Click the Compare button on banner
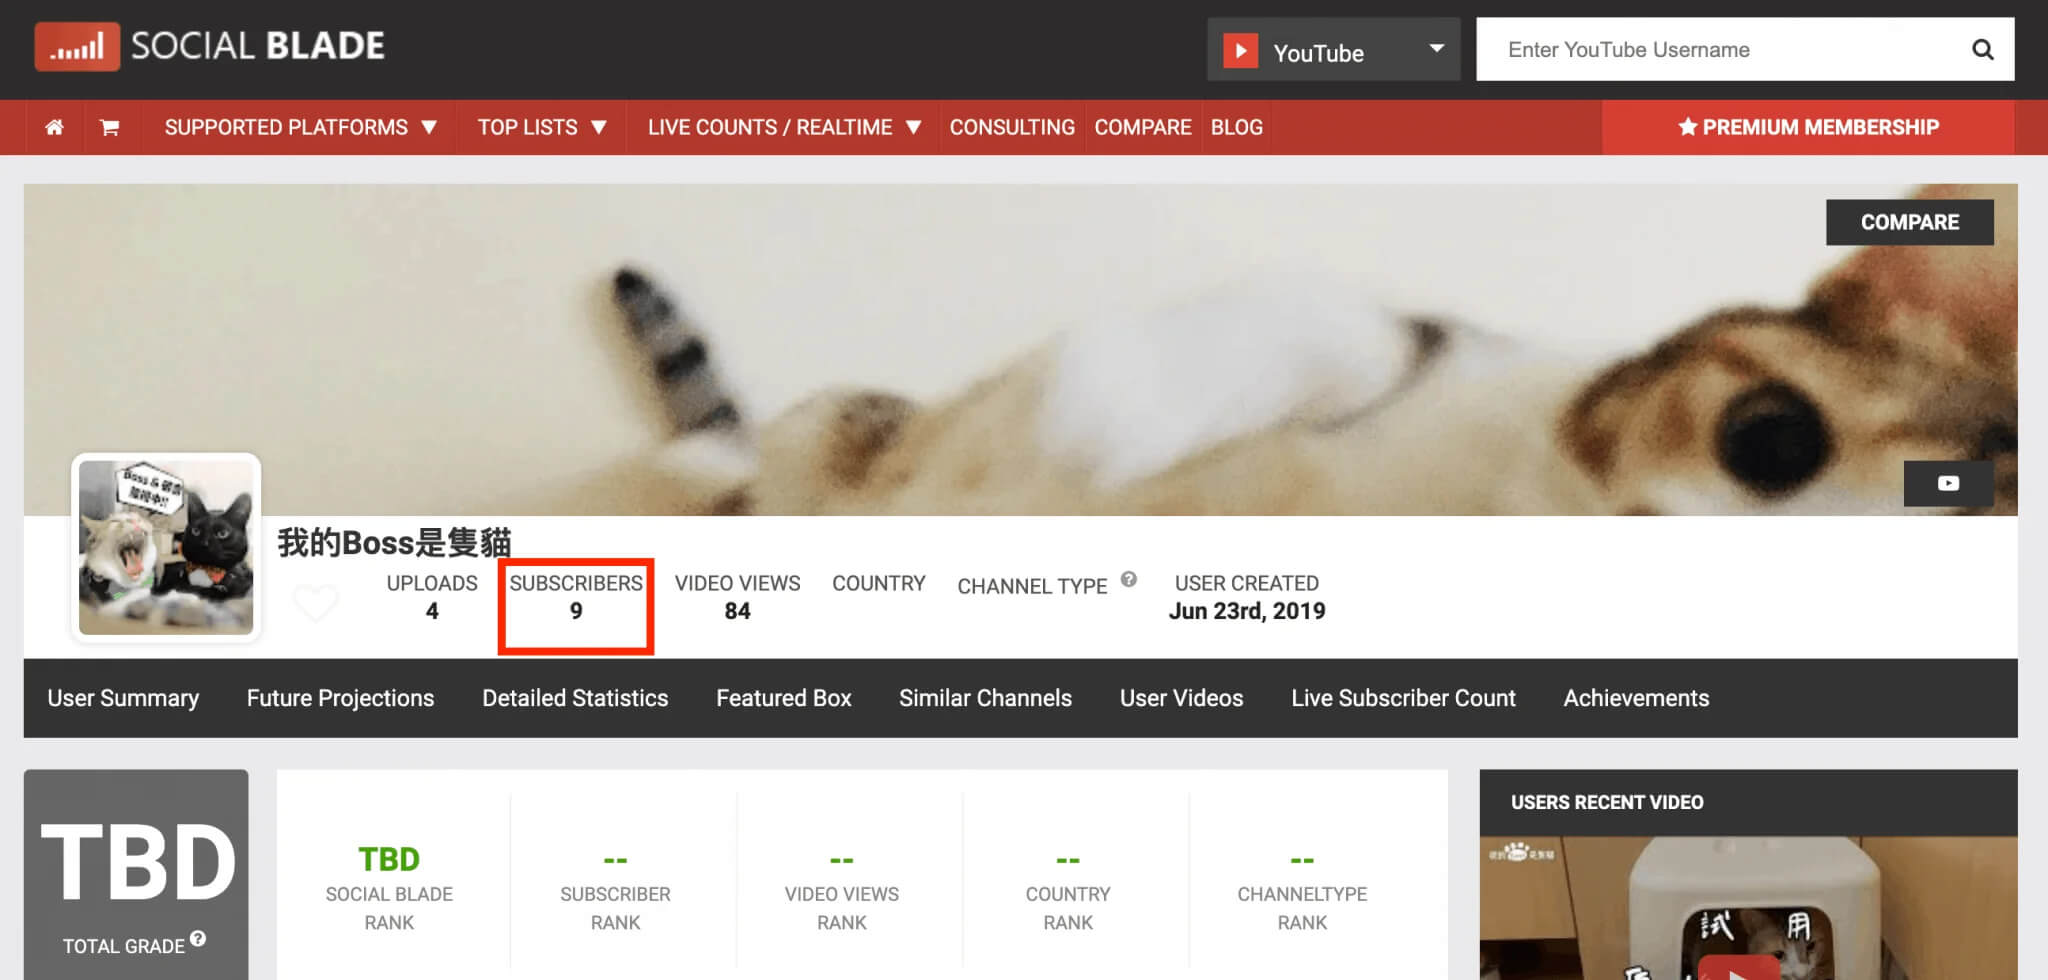This screenshot has height=980, width=2048. [1909, 222]
